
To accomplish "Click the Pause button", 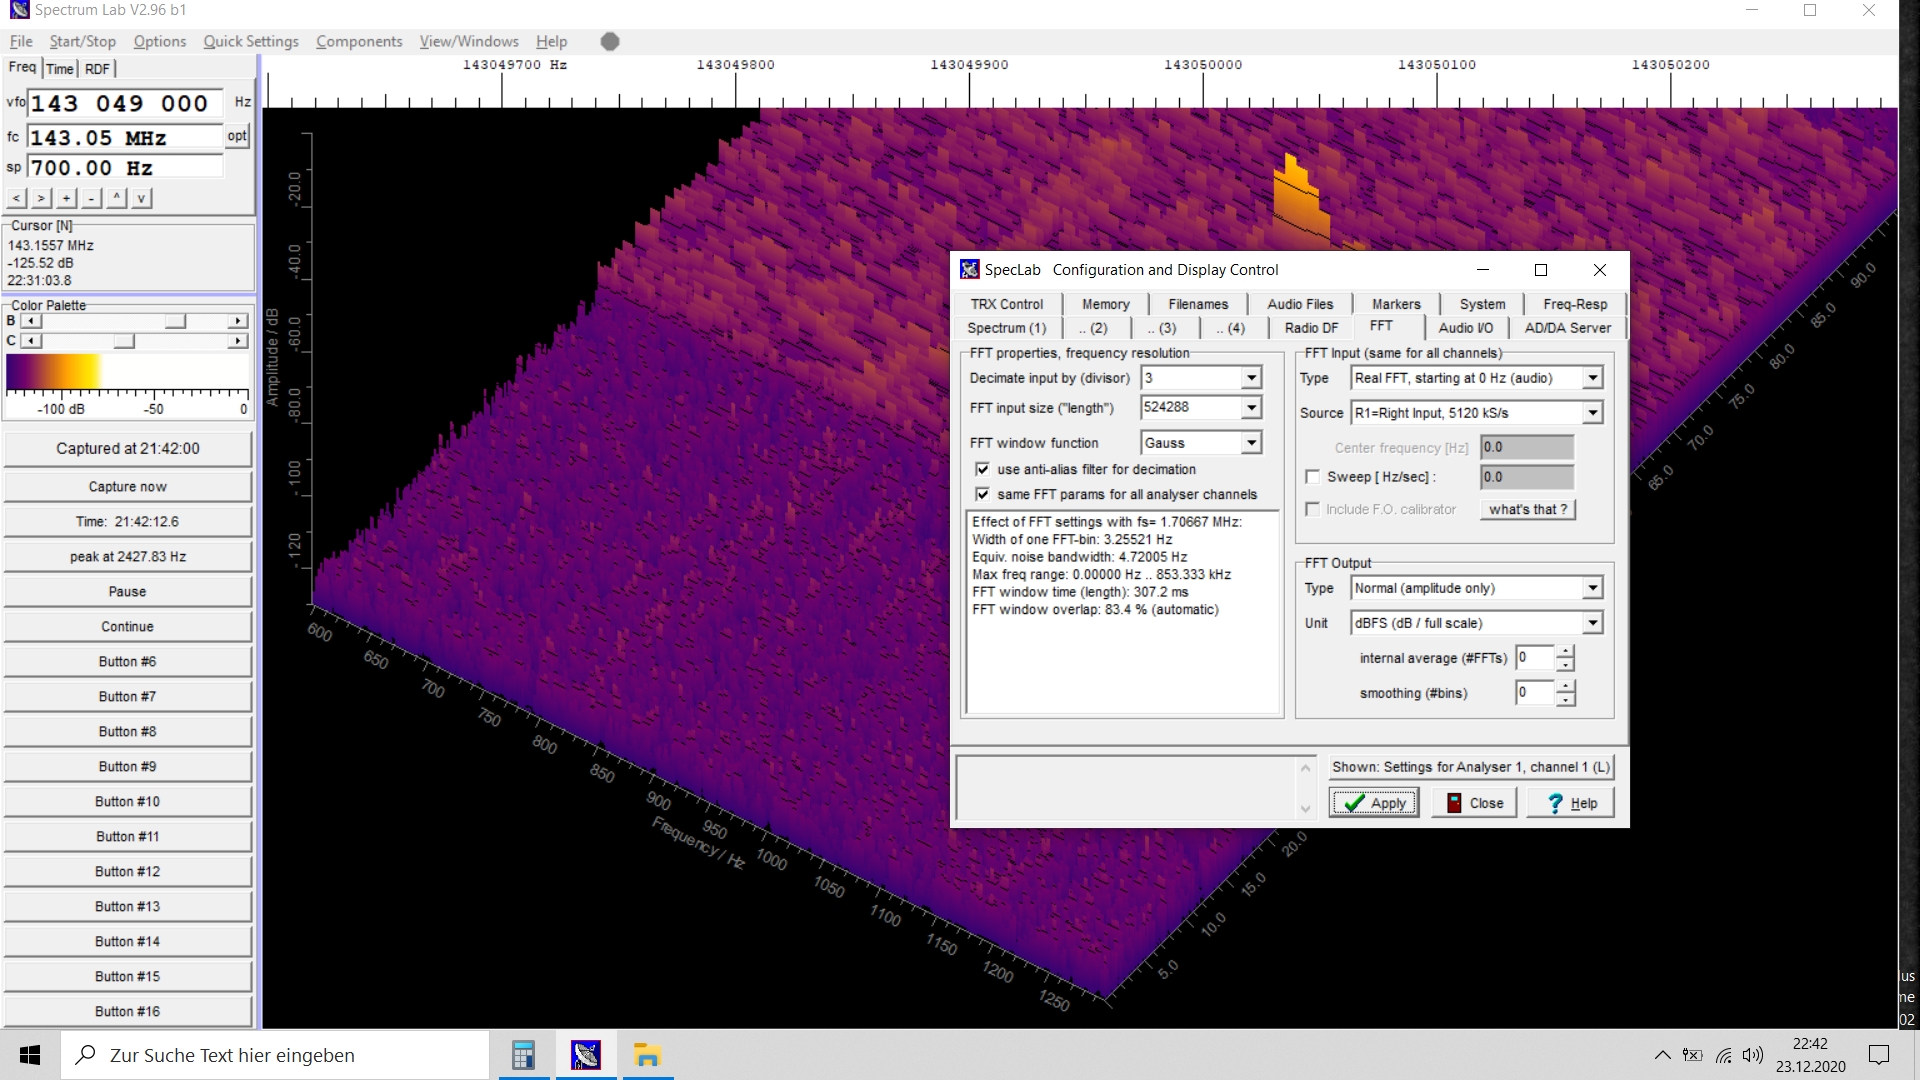I will point(127,592).
